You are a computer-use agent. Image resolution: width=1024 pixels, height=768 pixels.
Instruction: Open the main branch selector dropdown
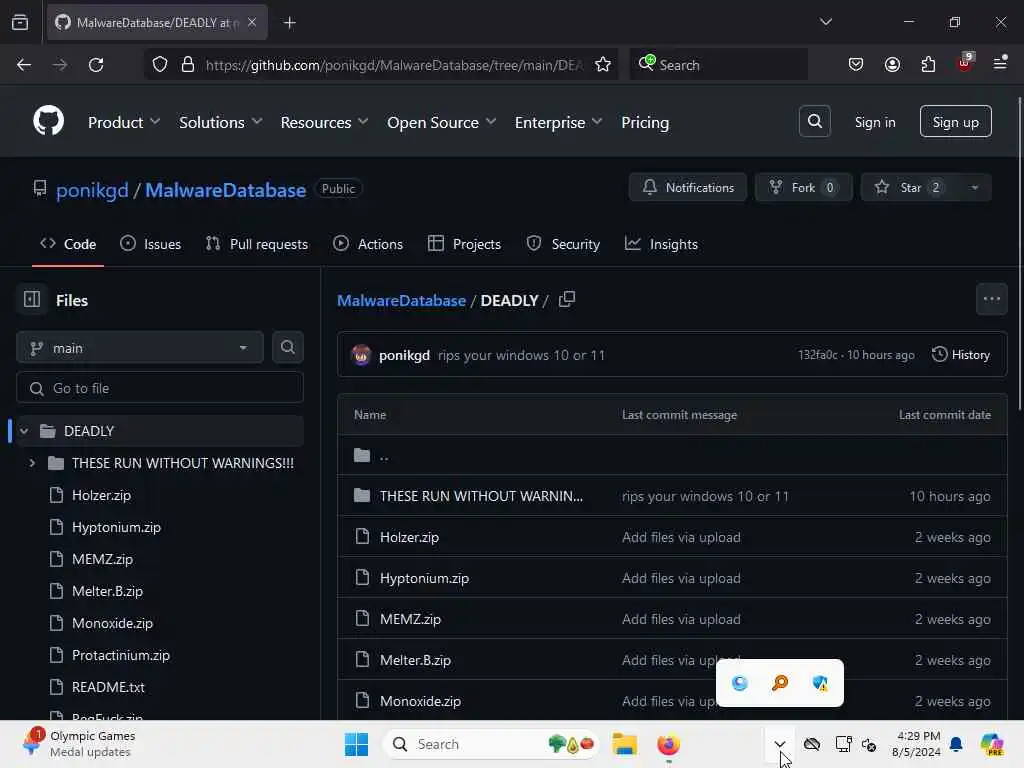click(140, 347)
